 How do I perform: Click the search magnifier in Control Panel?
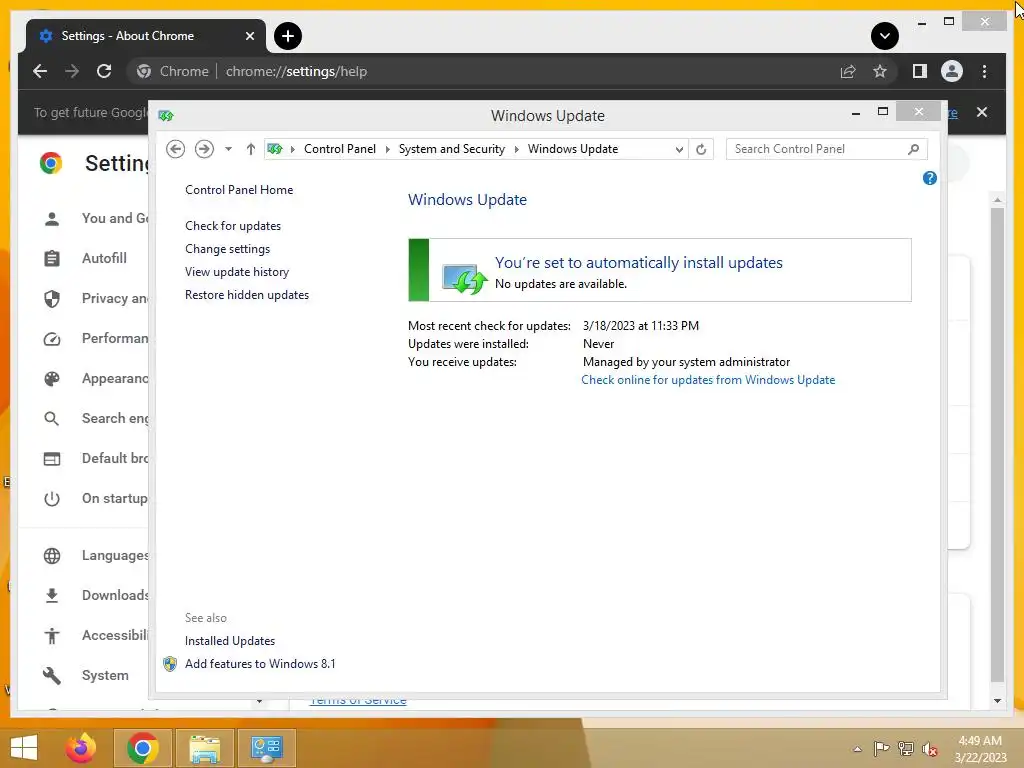(x=914, y=149)
